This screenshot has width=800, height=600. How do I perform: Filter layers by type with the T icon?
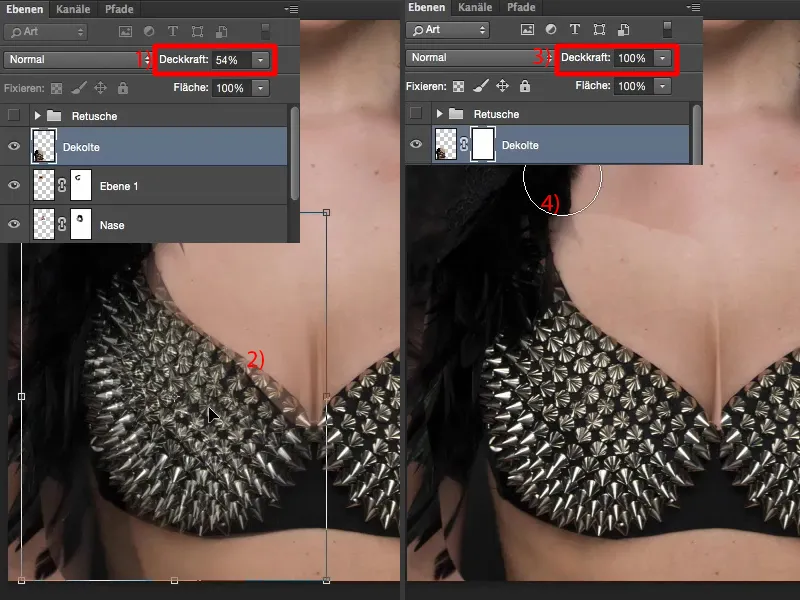(x=173, y=31)
